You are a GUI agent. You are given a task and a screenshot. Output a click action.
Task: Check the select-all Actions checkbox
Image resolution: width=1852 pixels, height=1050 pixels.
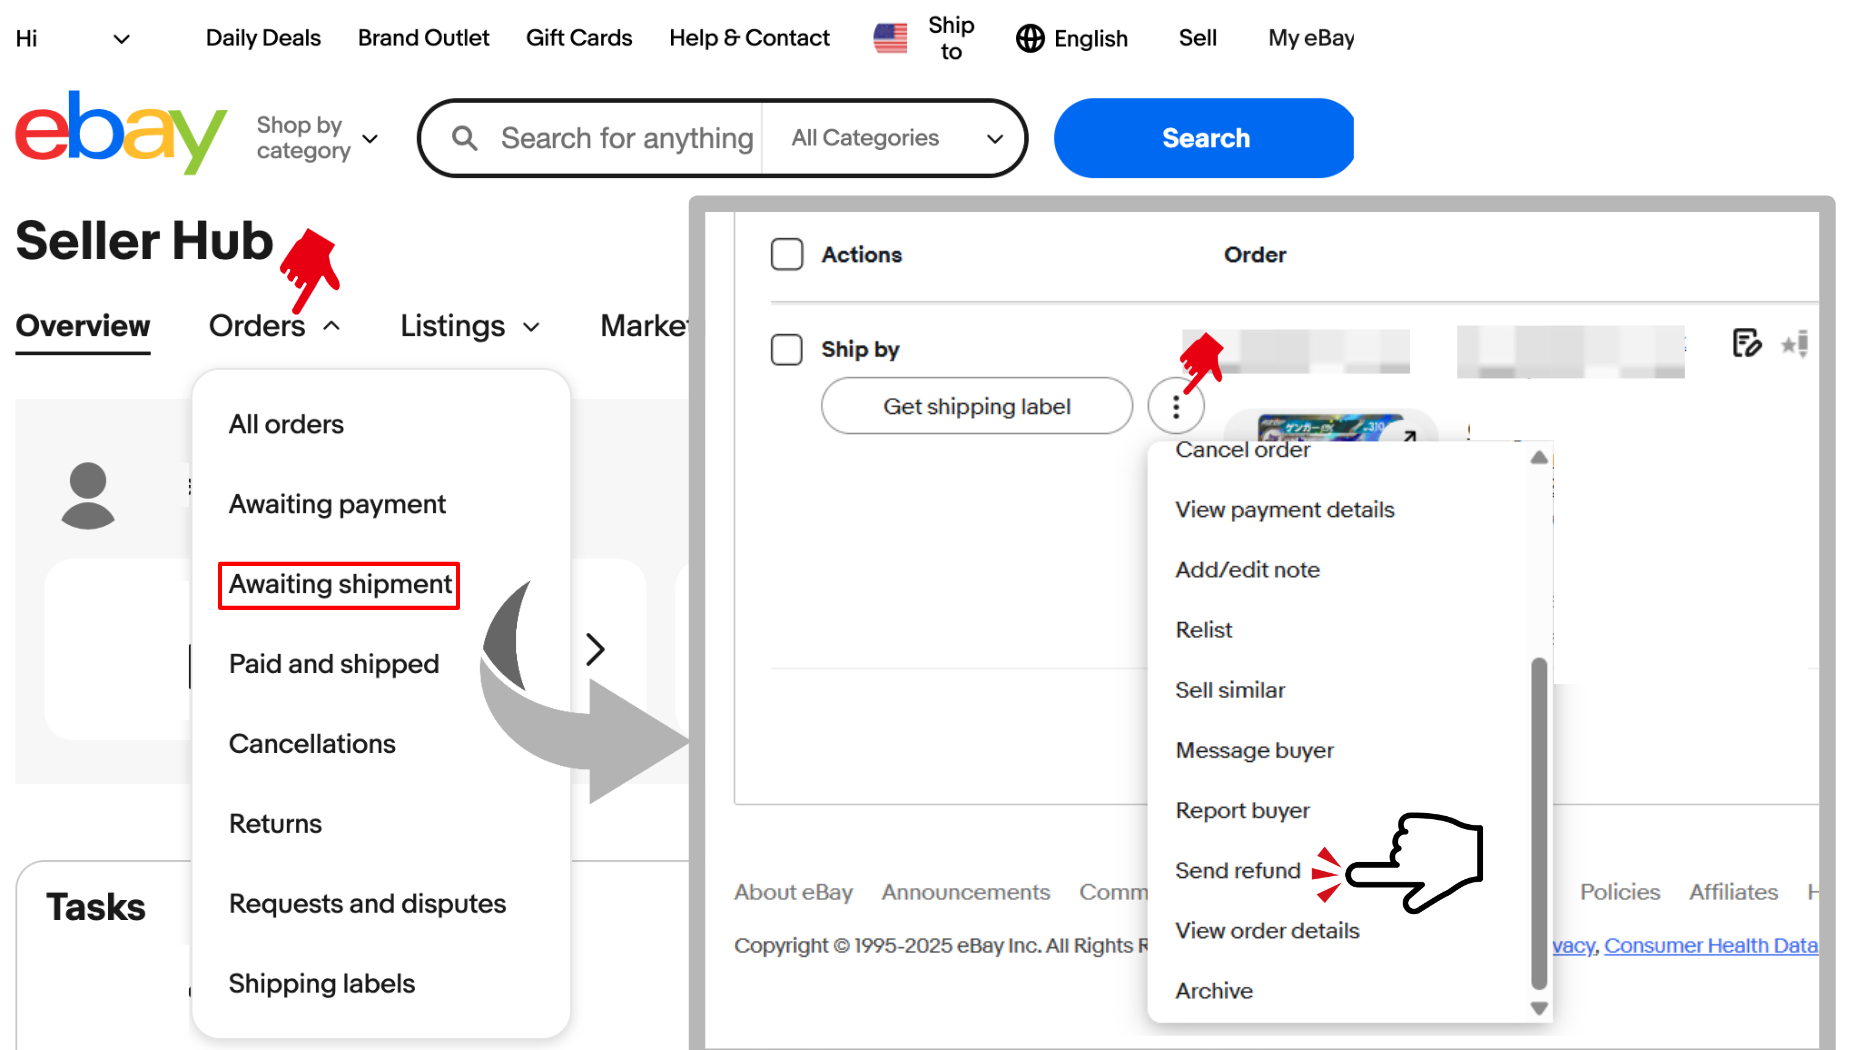[787, 254]
